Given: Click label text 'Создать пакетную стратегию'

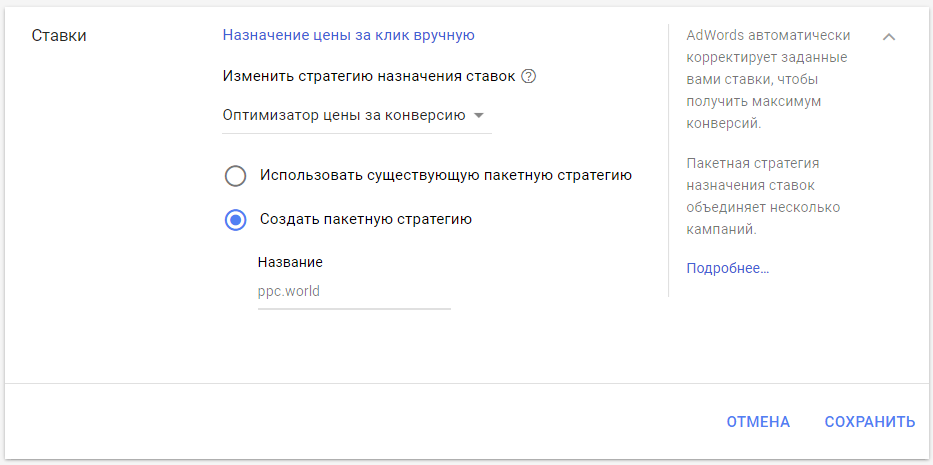Looking at the screenshot, I should point(365,219).
